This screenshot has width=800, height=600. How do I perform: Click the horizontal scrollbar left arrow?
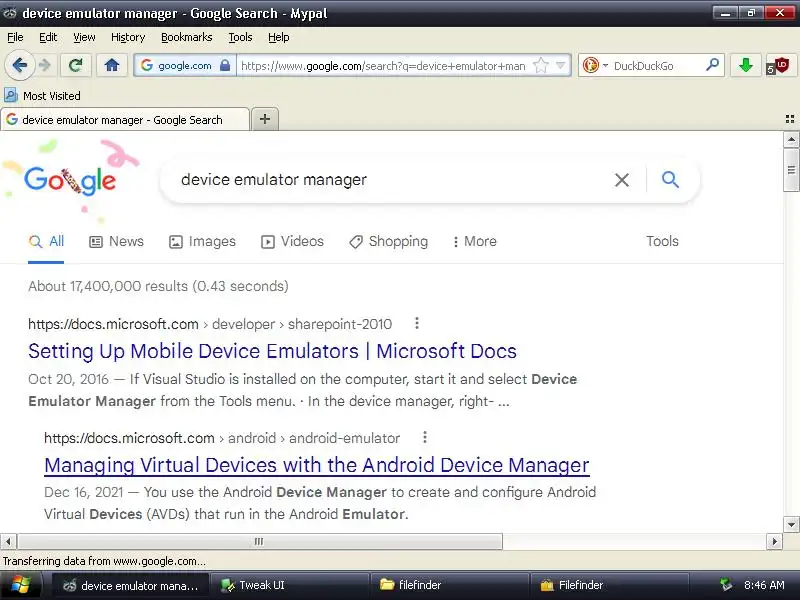tap(9, 541)
